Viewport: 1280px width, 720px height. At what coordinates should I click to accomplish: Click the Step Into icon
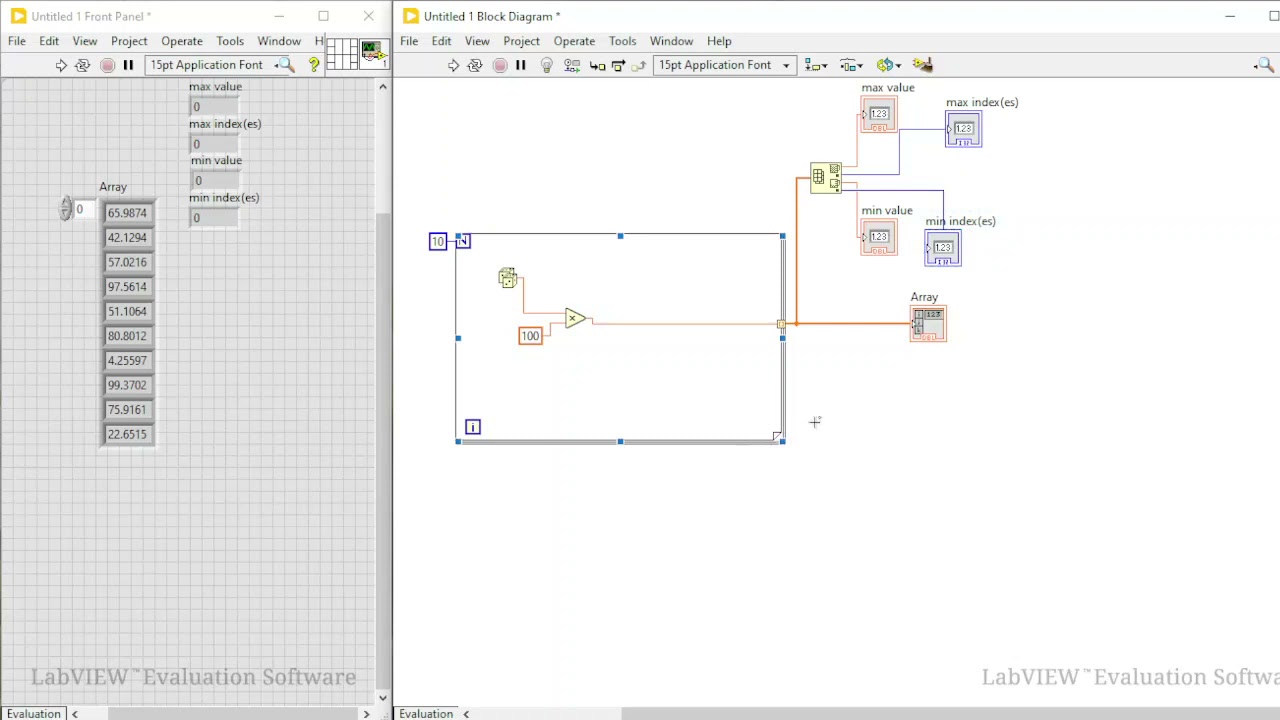597,65
